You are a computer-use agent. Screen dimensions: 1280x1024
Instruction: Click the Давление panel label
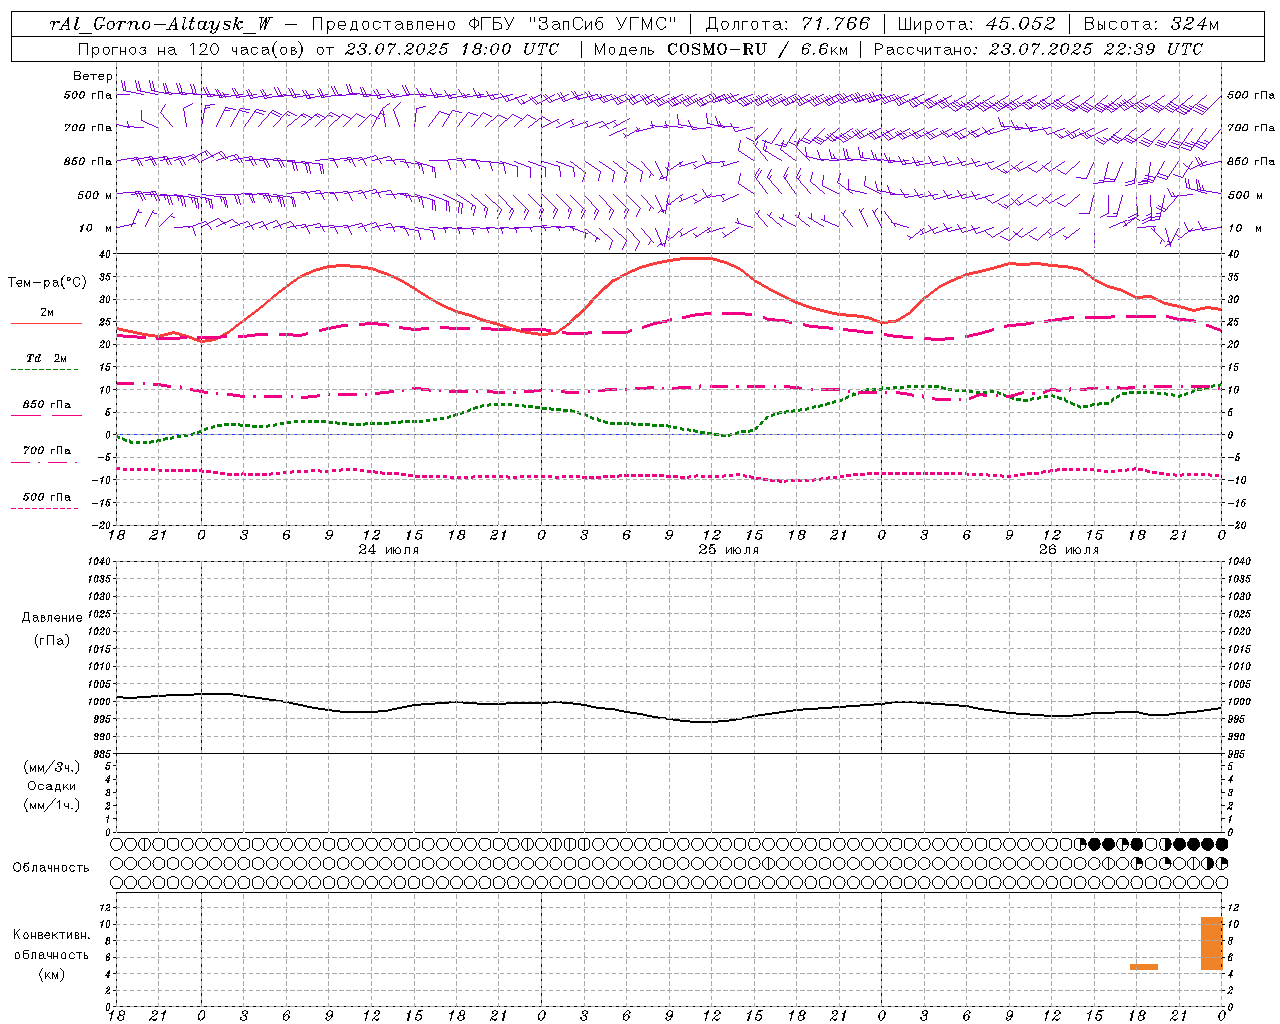52,618
